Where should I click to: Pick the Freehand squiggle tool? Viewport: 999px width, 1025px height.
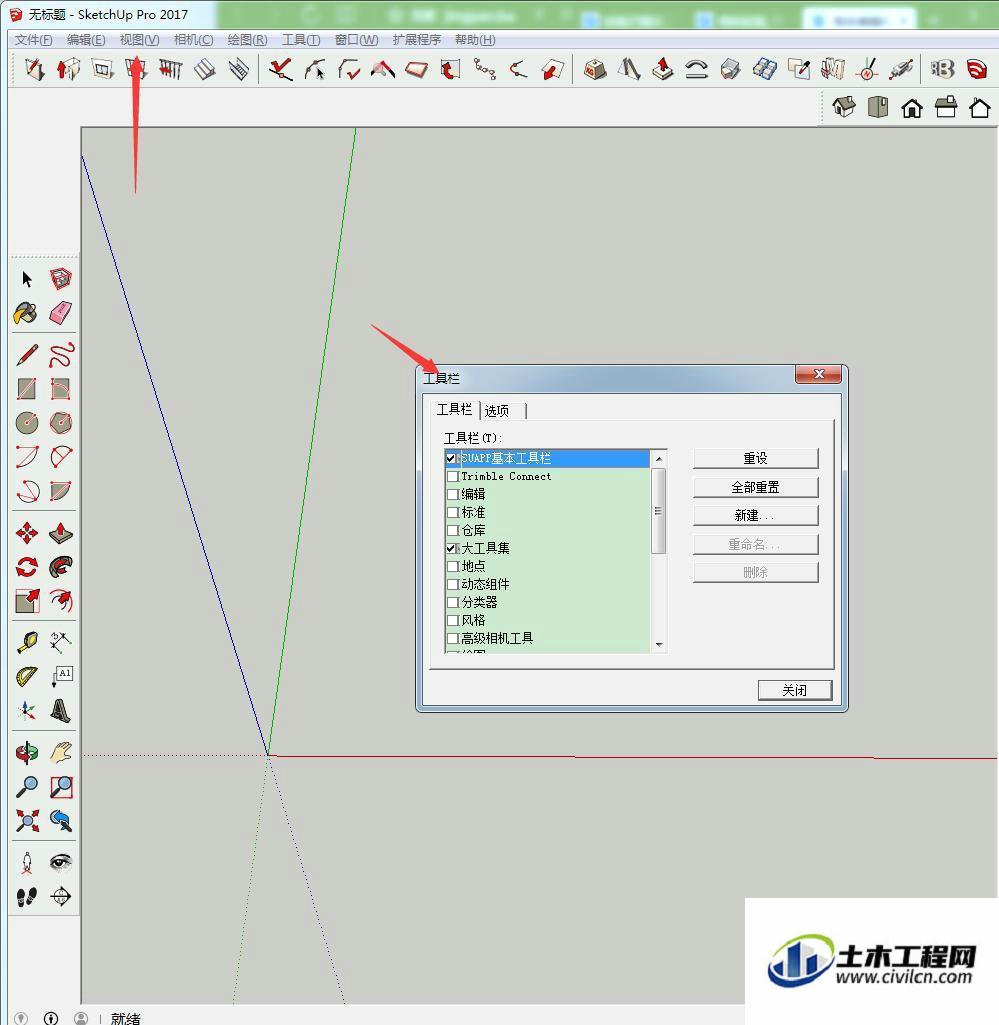click(x=61, y=355)
